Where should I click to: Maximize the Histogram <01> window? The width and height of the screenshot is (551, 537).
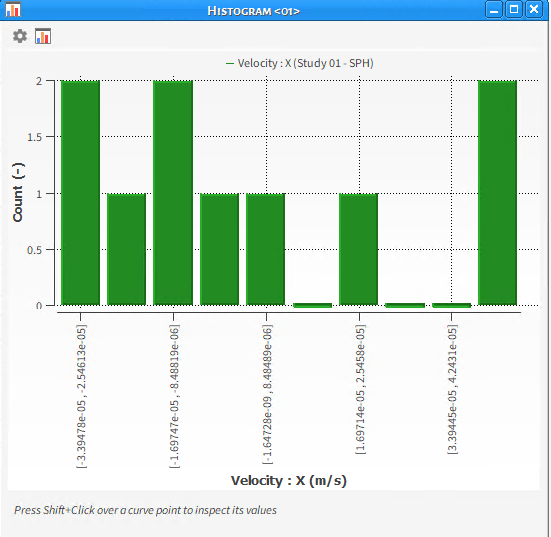pyautogui.click(x=514, y=9)
